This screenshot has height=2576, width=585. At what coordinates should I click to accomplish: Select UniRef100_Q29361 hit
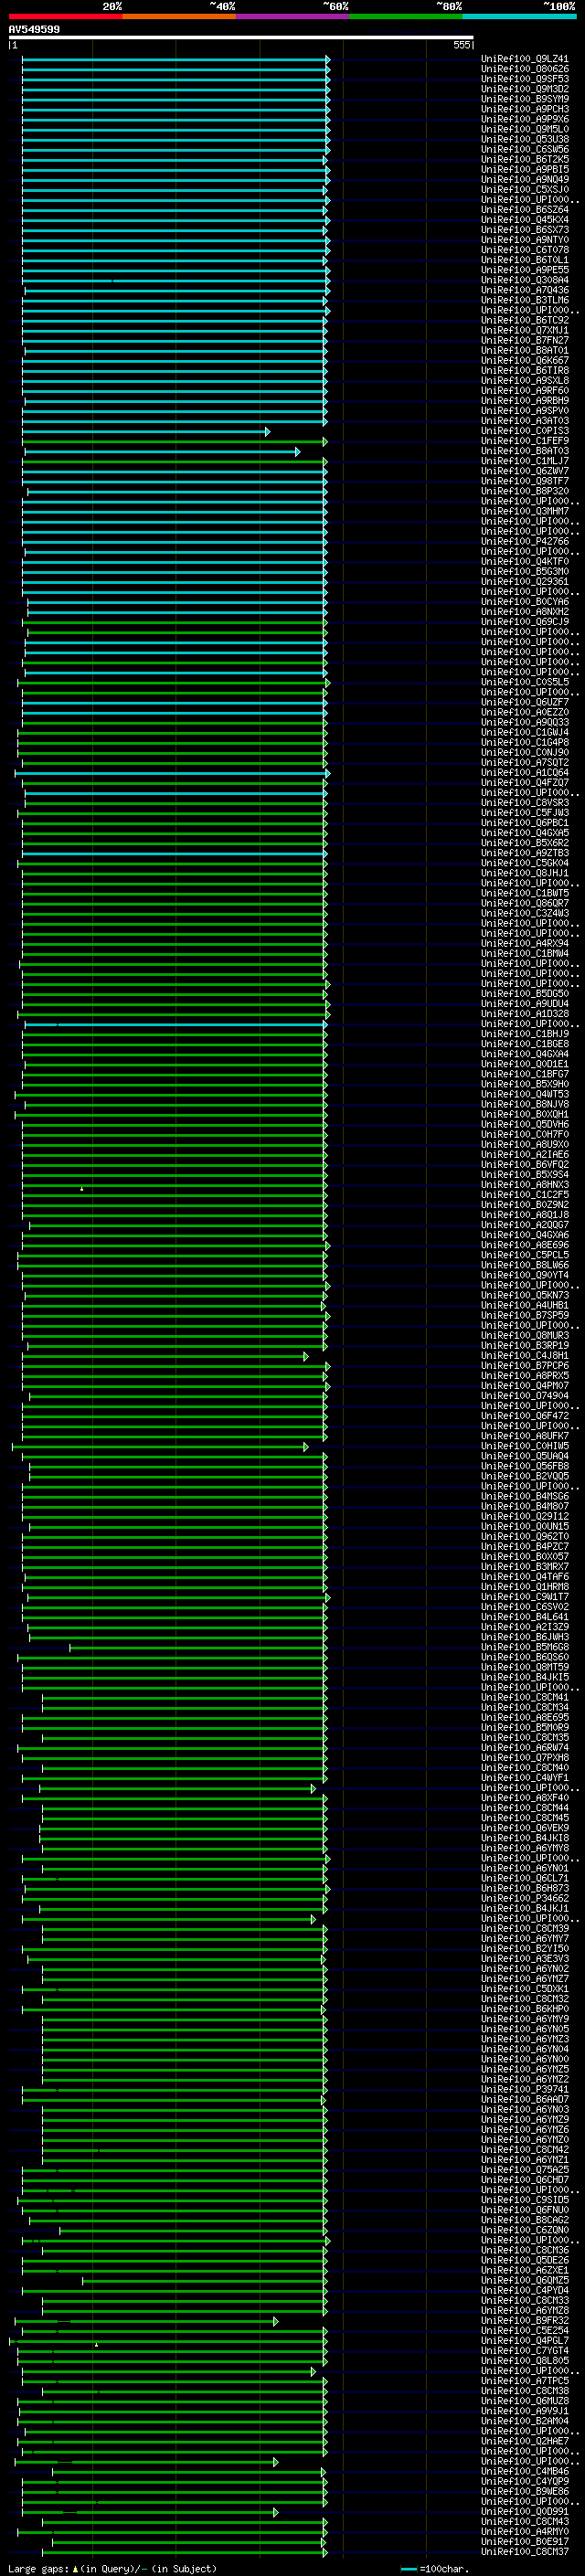point(525,581)
